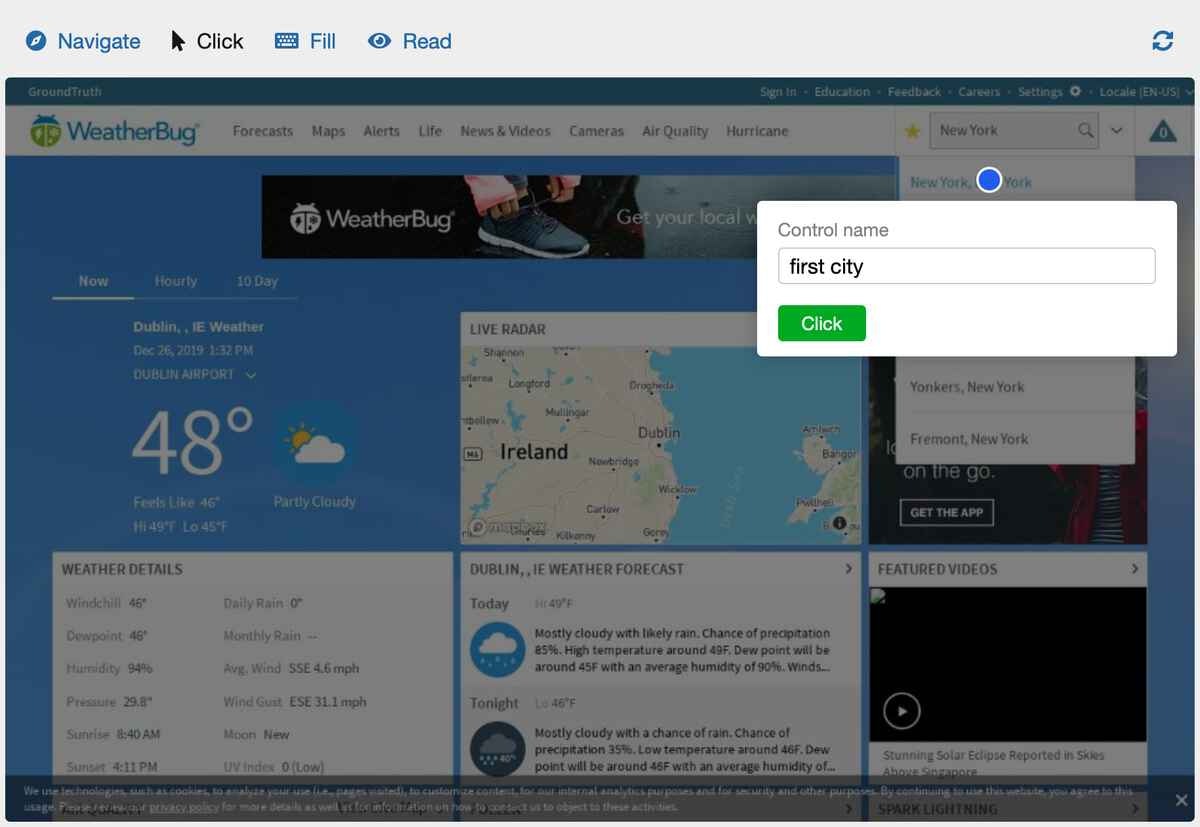Switch to the Hourly tab

tap(176, 281)
